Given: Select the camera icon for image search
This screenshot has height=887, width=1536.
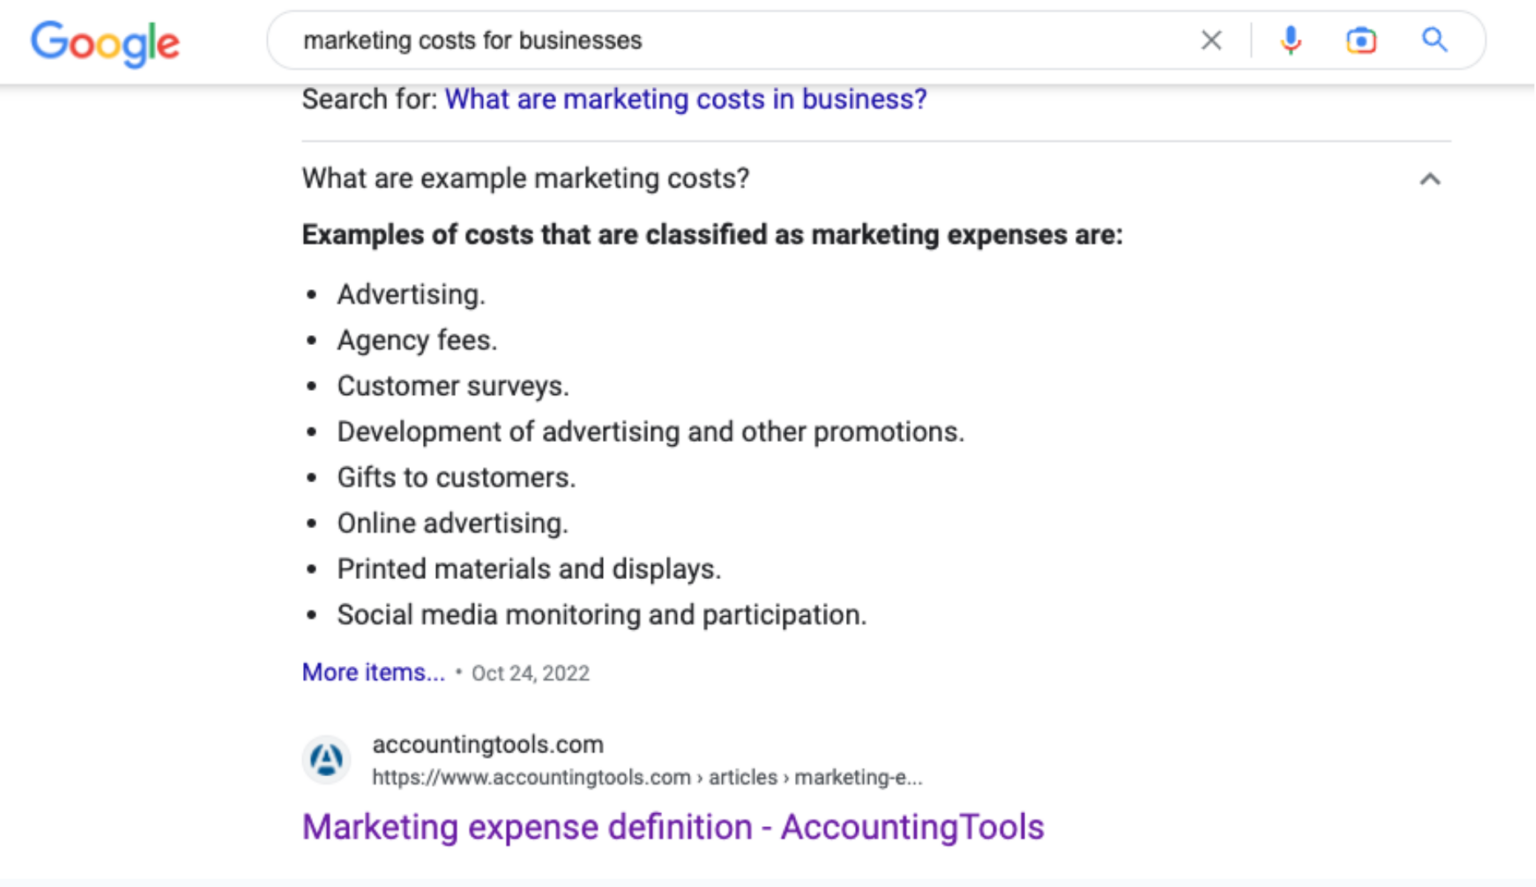Looking at the screenshot, I should 1361,40.
